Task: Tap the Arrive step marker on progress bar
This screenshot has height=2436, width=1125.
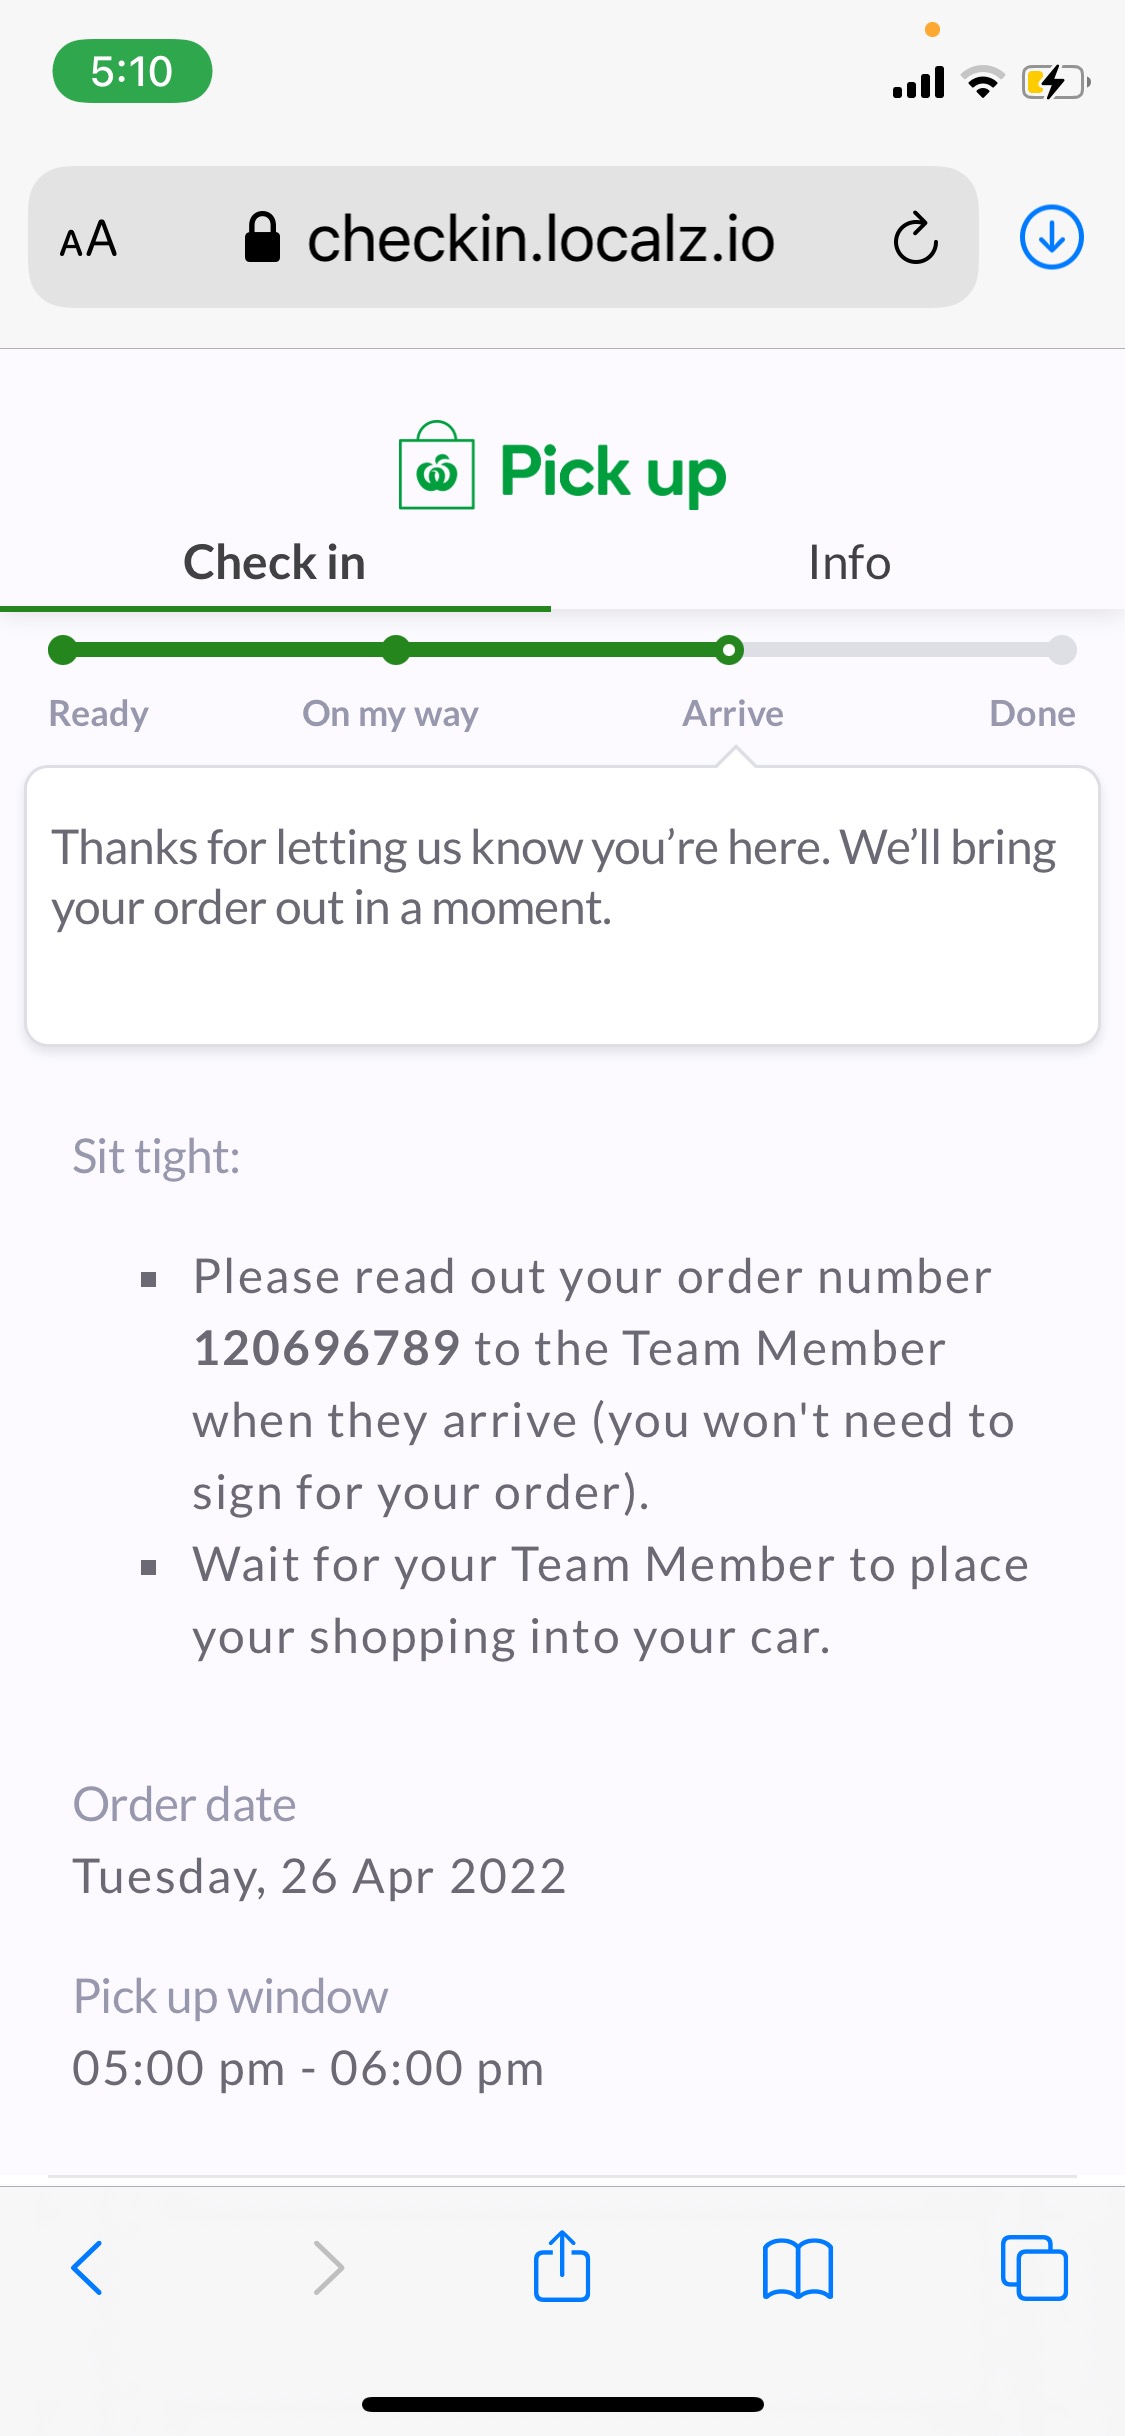Action: 730,651
